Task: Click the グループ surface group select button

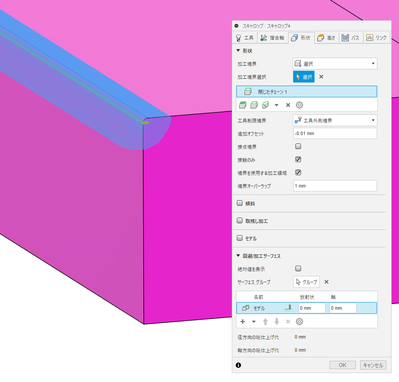Action: [306, 282]
